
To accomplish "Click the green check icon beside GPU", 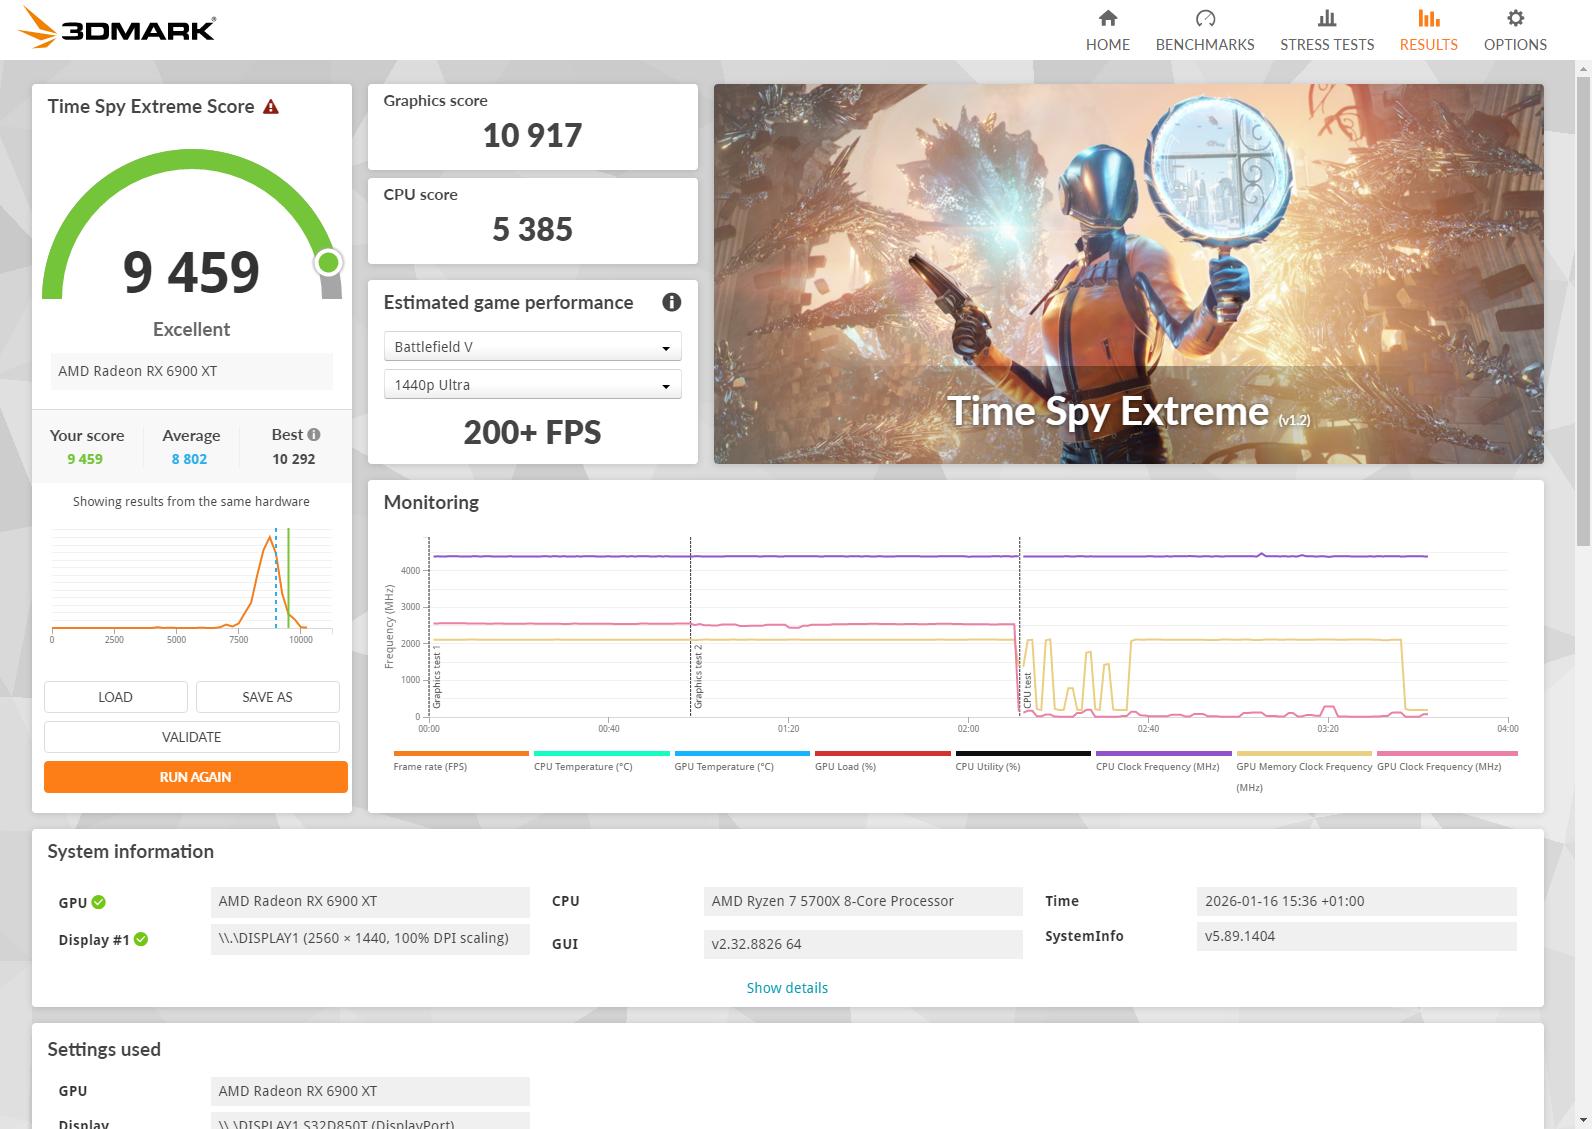I will (x=99, y=902).
